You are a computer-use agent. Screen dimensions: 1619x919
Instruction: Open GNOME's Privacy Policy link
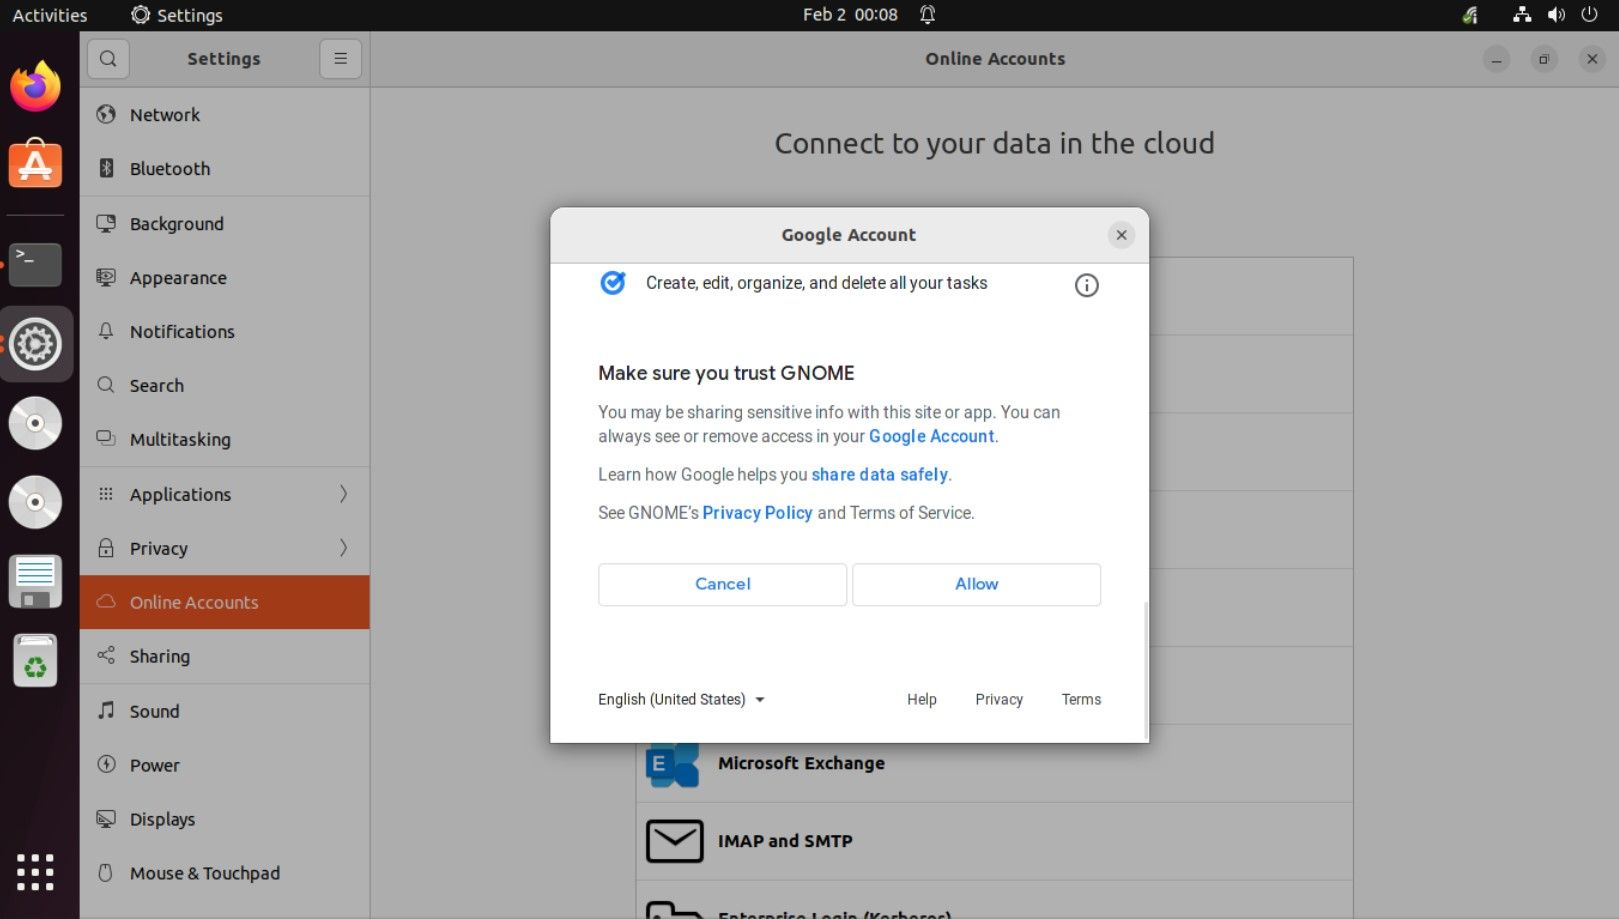pos(757,513)
